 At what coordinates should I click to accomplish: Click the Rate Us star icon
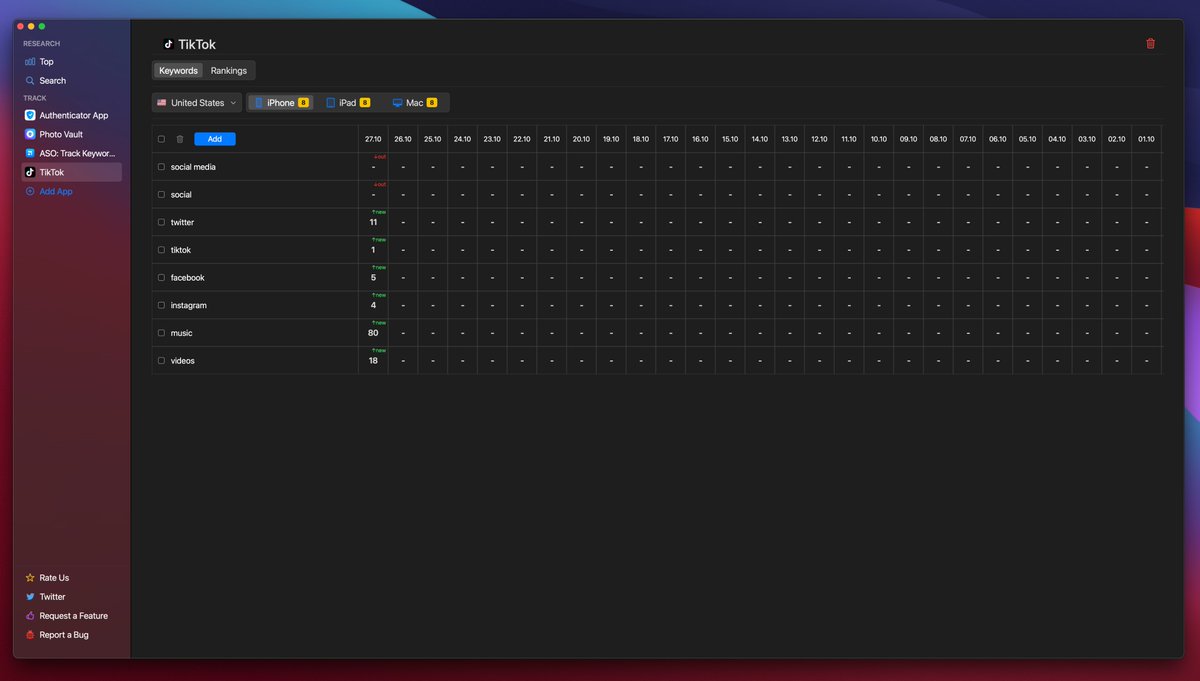[x=30, y=578]
